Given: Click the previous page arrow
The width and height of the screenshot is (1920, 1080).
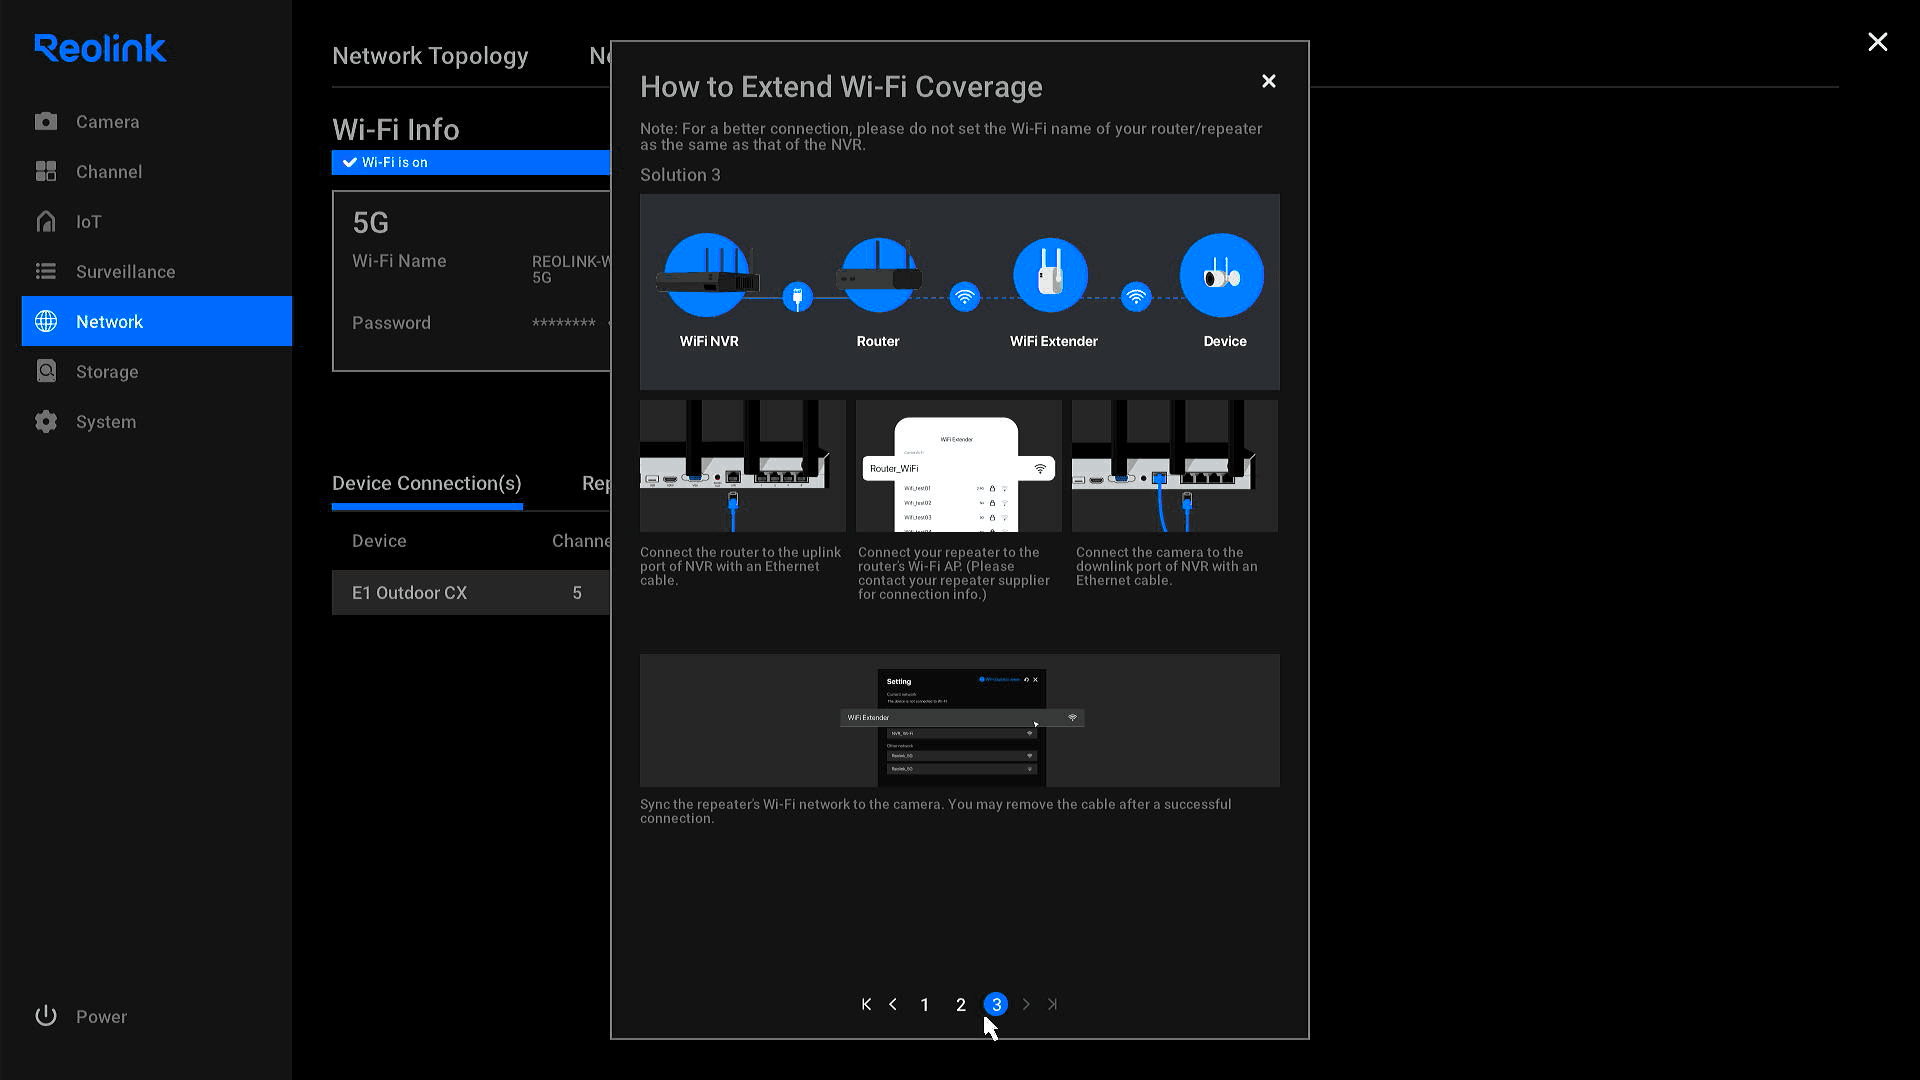Looking at the screenshot, I should [x=893, y=1004].
